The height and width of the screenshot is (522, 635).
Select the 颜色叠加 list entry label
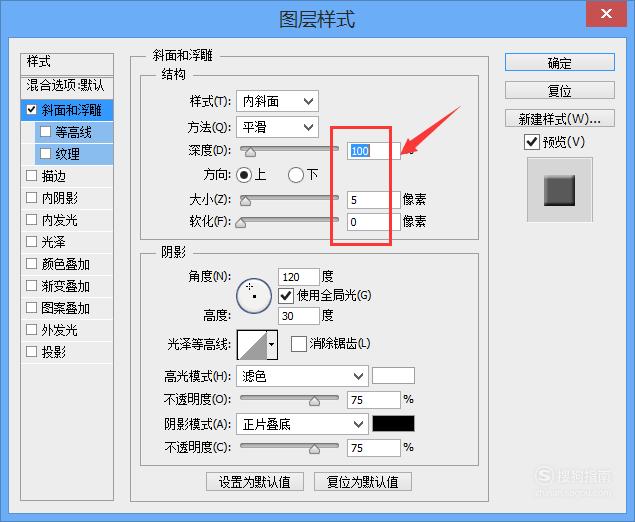(x=66, y=264)
